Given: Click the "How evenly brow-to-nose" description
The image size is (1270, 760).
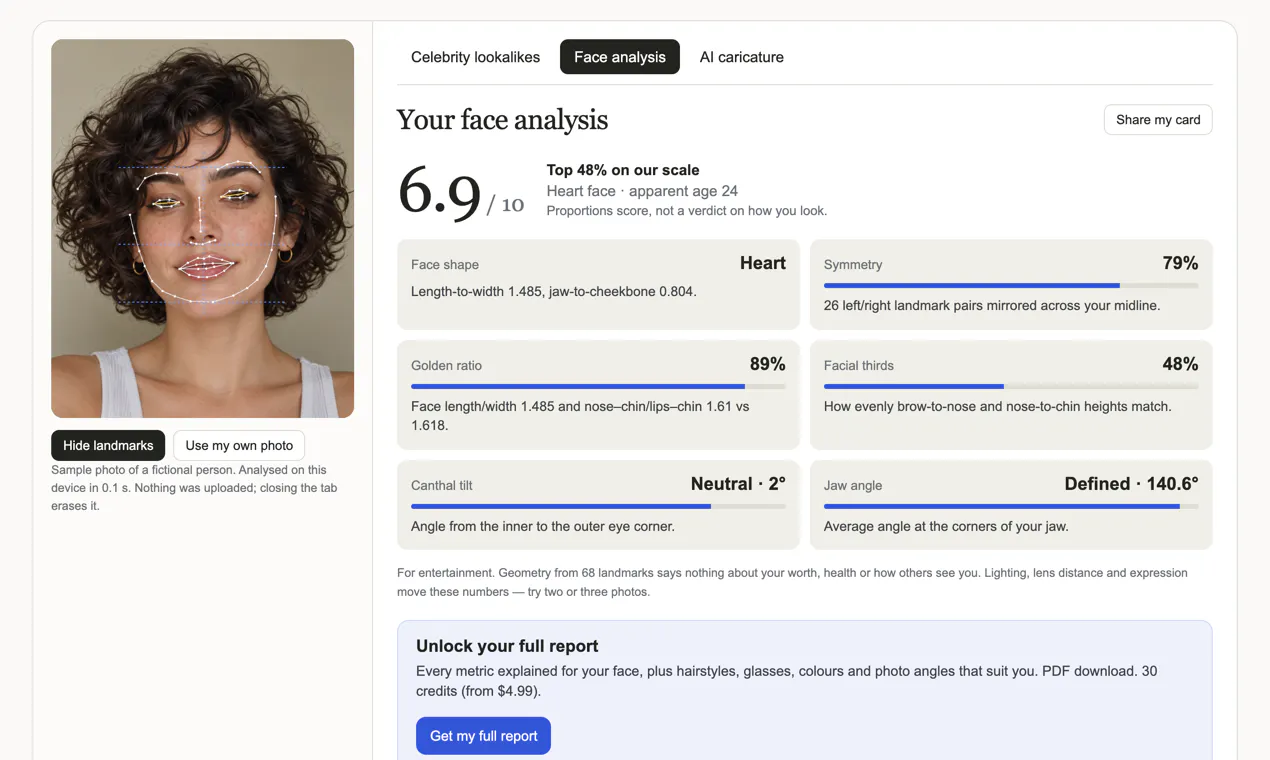Looking at the screenshot, I should pos(998,407).
